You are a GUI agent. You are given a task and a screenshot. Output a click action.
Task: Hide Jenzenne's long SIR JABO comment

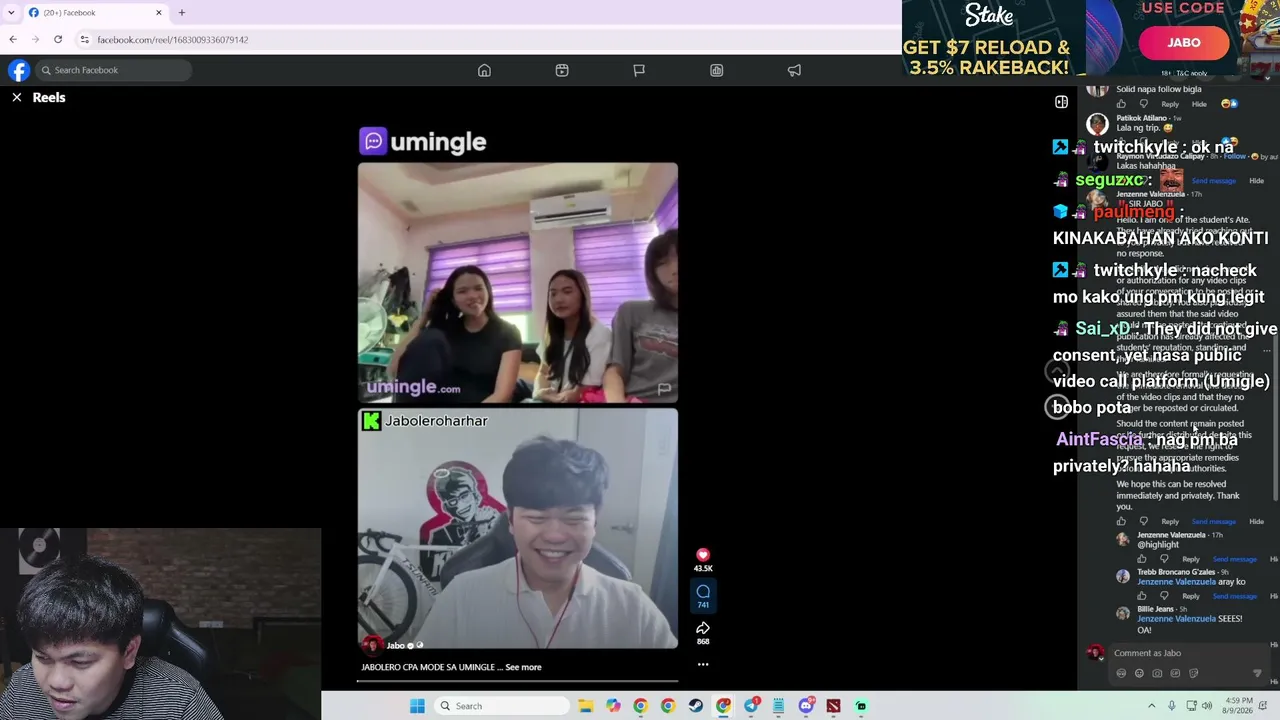coord(1257,521)
